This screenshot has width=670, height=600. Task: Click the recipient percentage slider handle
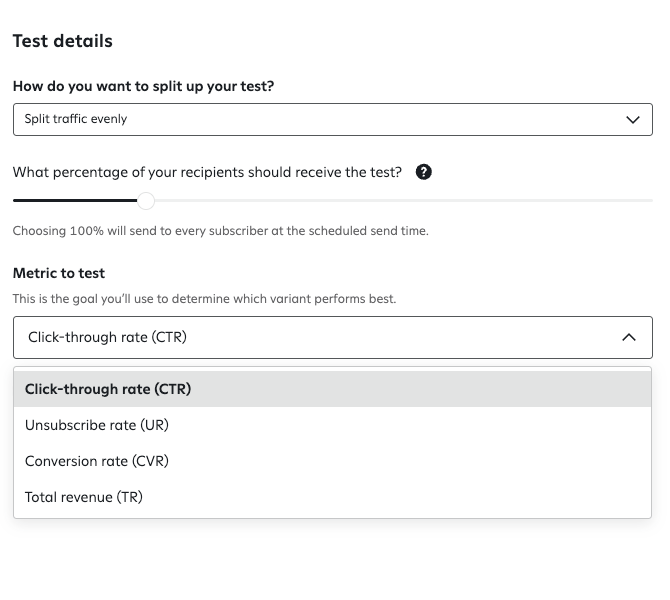pyautogui.click(x=146, y=201)
